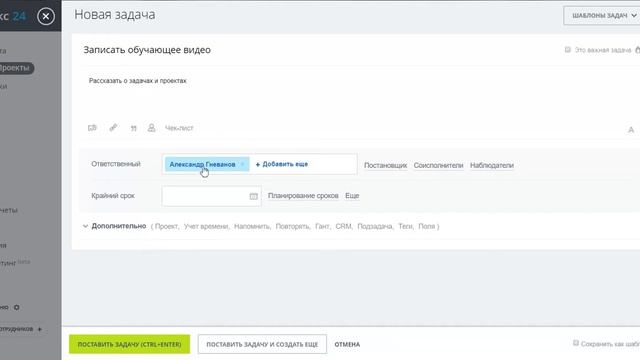Image resolution: width=640 pixels, height=360 pixels.
Task: Open the Поля additional option
Action: (x=427, y=226)
